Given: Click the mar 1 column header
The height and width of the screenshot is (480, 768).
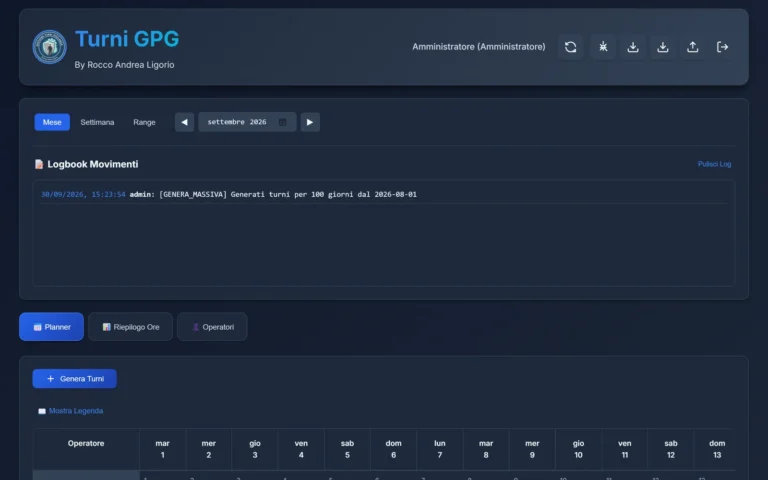Looking at the screenshot, I should pyautogui.click(x=163, y=449).
